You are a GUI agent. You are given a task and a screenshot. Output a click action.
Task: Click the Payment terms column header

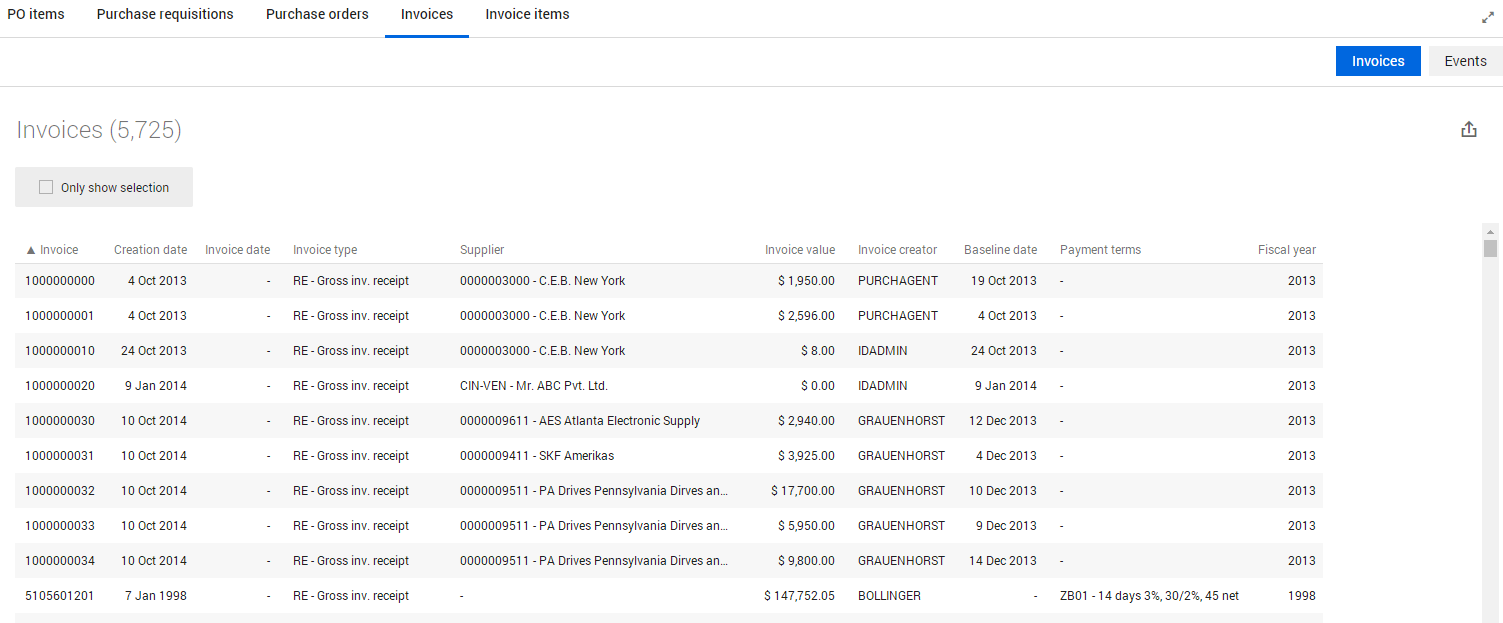click(1100, 250)
